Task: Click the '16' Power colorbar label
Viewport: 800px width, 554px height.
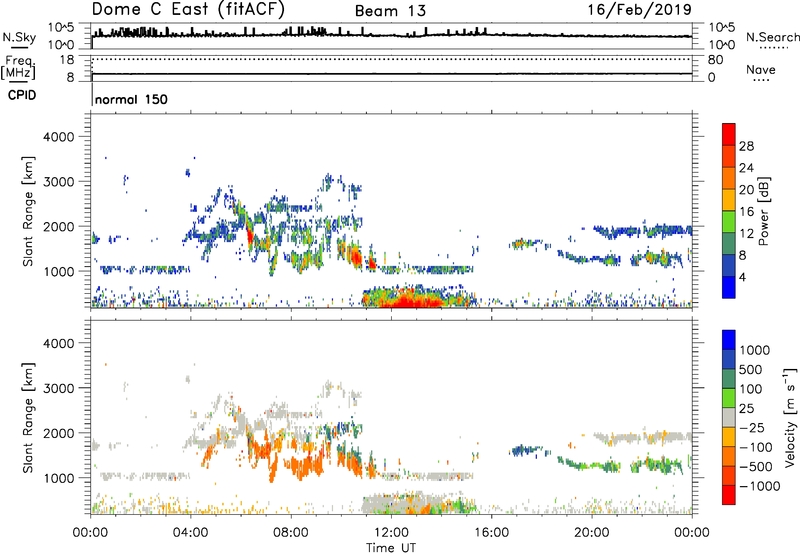Action: point(746,211)
